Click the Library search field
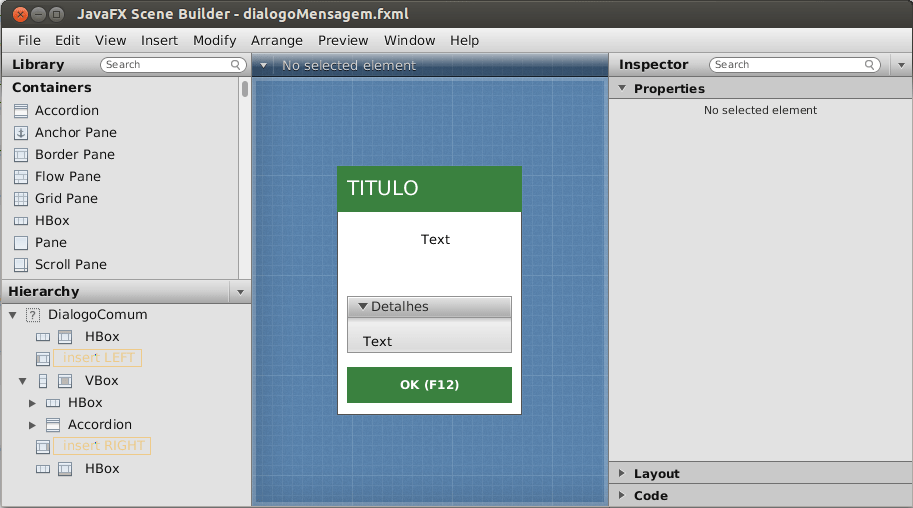 (173, 65)
